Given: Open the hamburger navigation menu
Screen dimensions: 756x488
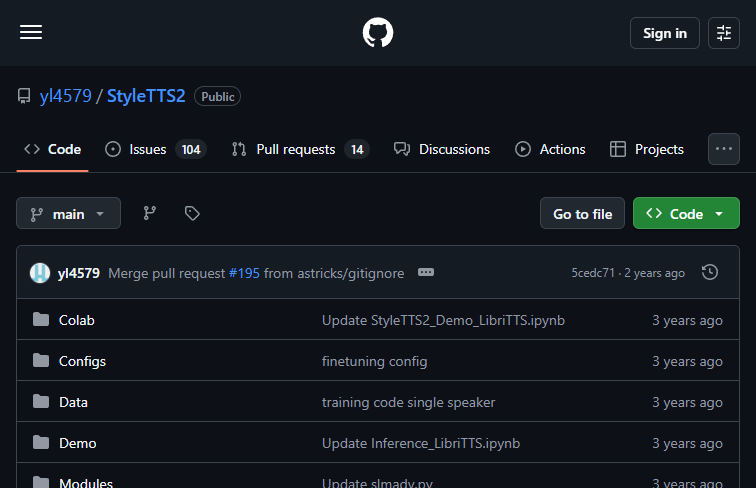Looking at the screenshot, I should point(31,32).
